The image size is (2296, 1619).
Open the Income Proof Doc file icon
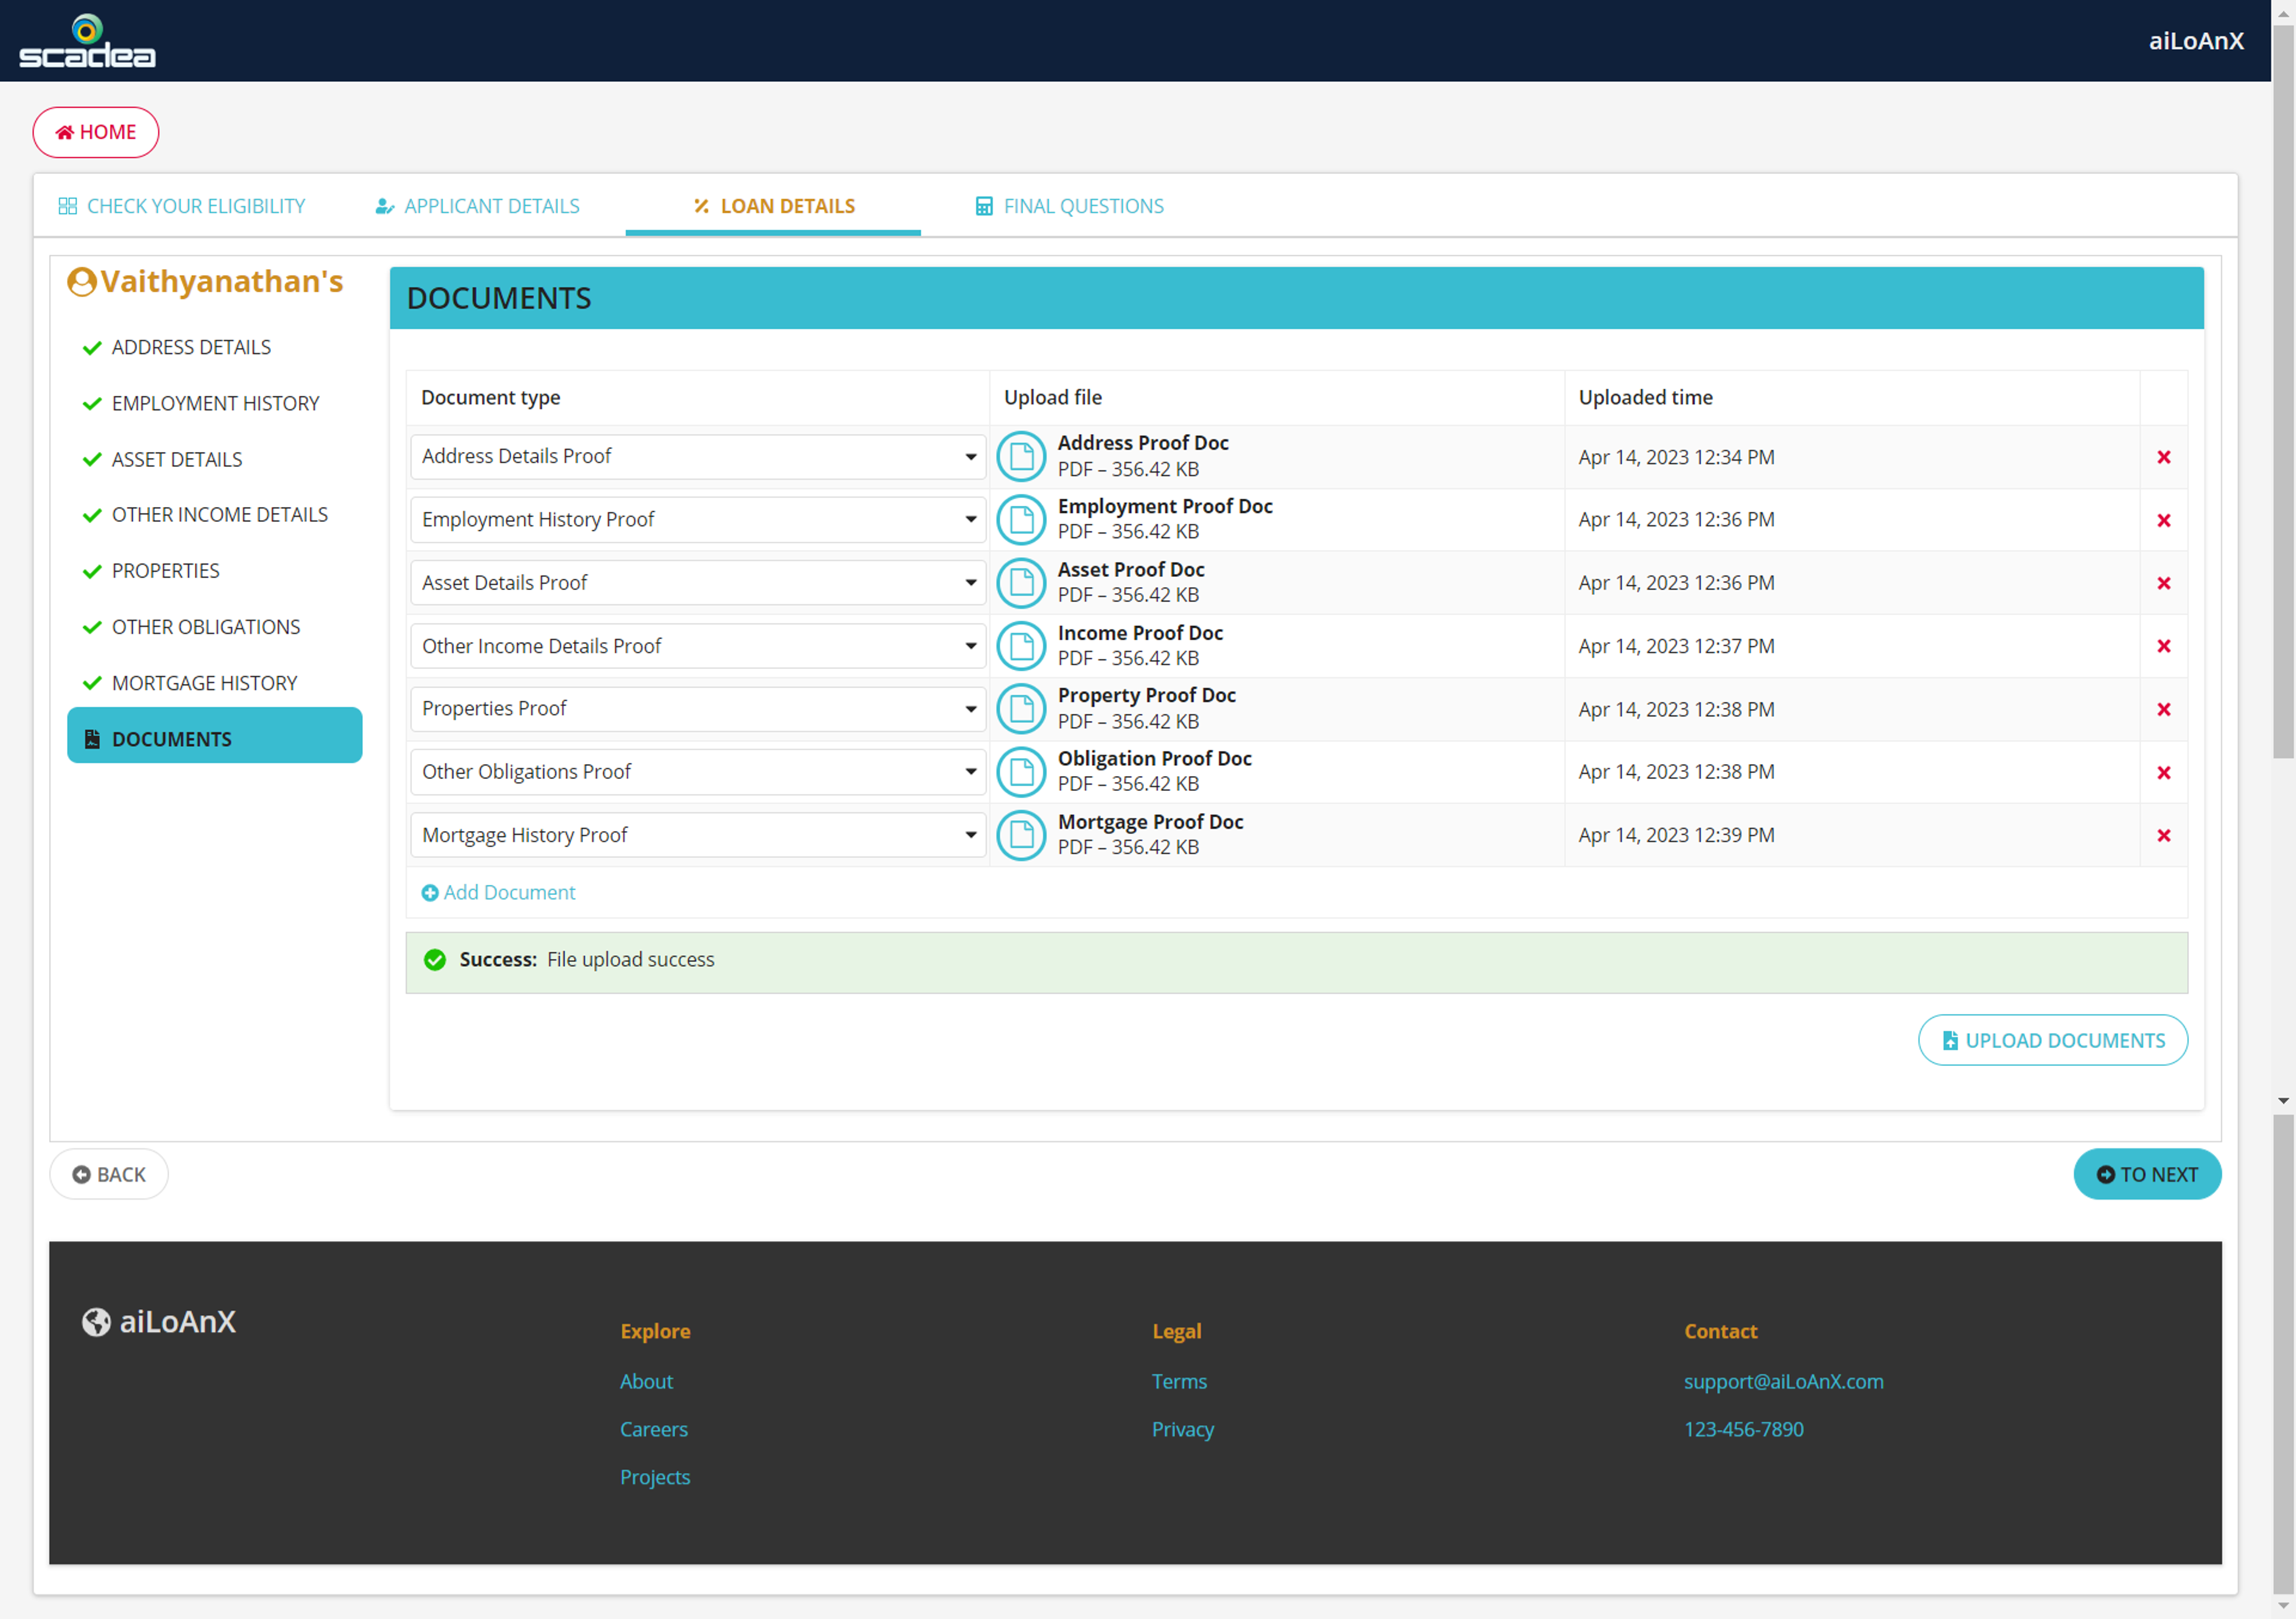coord(1021,646)
